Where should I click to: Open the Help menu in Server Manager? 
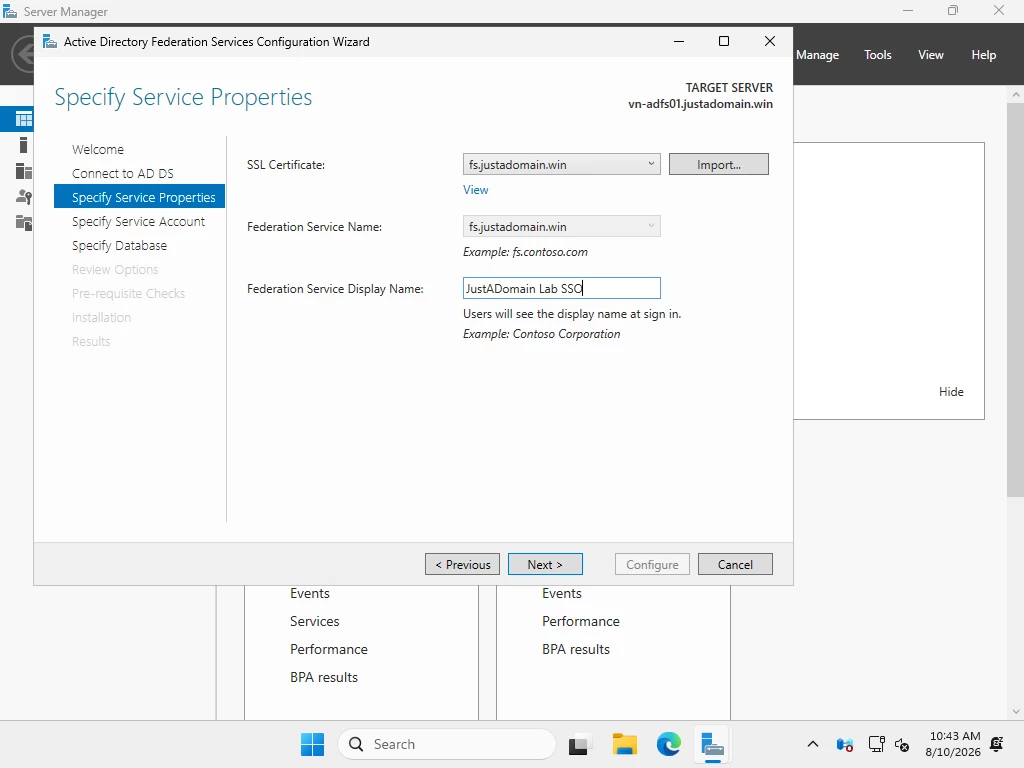(x=984, y=55)
